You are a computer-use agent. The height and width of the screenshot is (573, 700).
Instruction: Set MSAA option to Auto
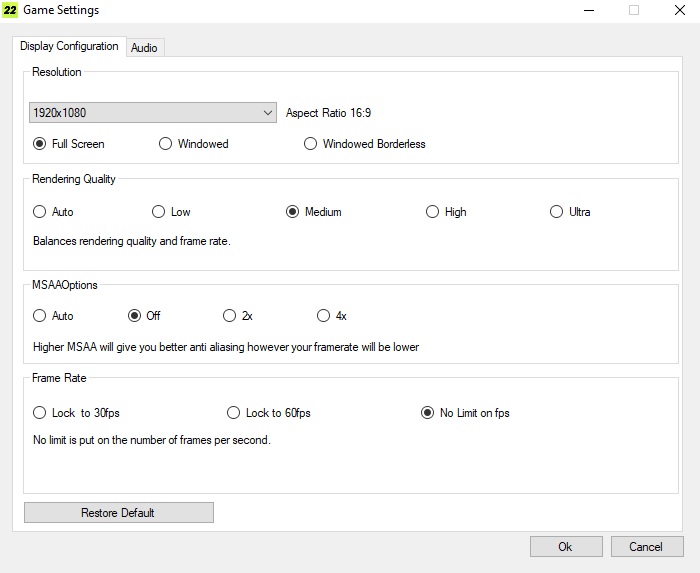click(x=40, y=316)
